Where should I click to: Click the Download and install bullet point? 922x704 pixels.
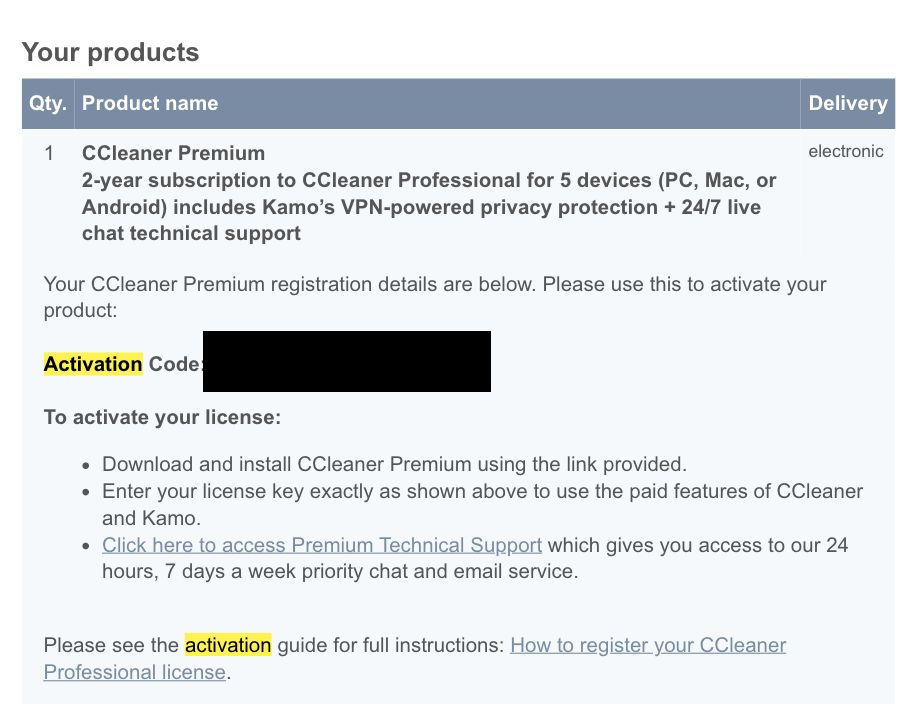click(x=394, y=464)
